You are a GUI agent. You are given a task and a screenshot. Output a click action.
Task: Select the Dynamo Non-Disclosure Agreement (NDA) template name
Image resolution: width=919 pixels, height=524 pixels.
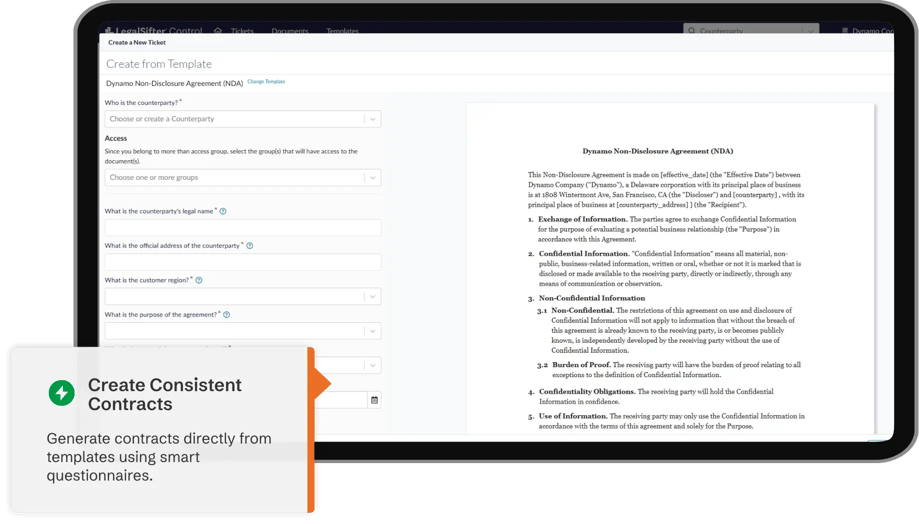[x=175, y=84]
